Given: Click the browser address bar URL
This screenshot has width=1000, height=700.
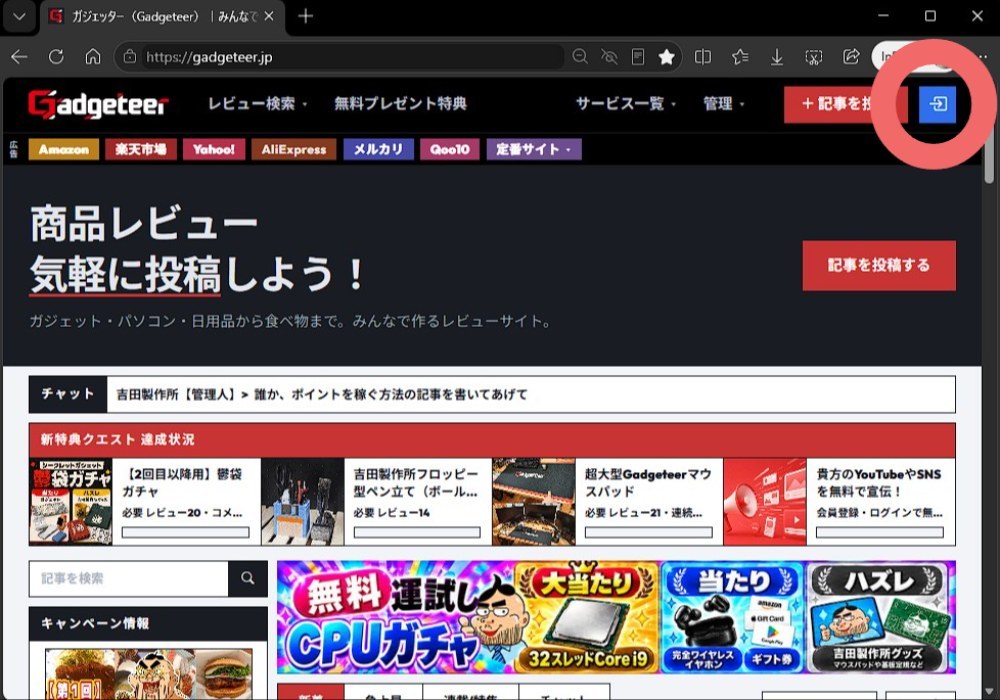Looking at the screenshot, I should pyautogui.click(x=209, y=57).
